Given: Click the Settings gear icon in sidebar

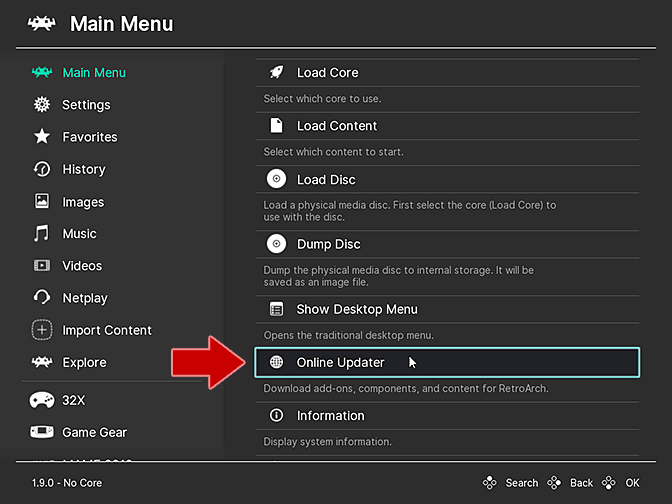Looking at the screenshot, I should click(x=42, y=105).
